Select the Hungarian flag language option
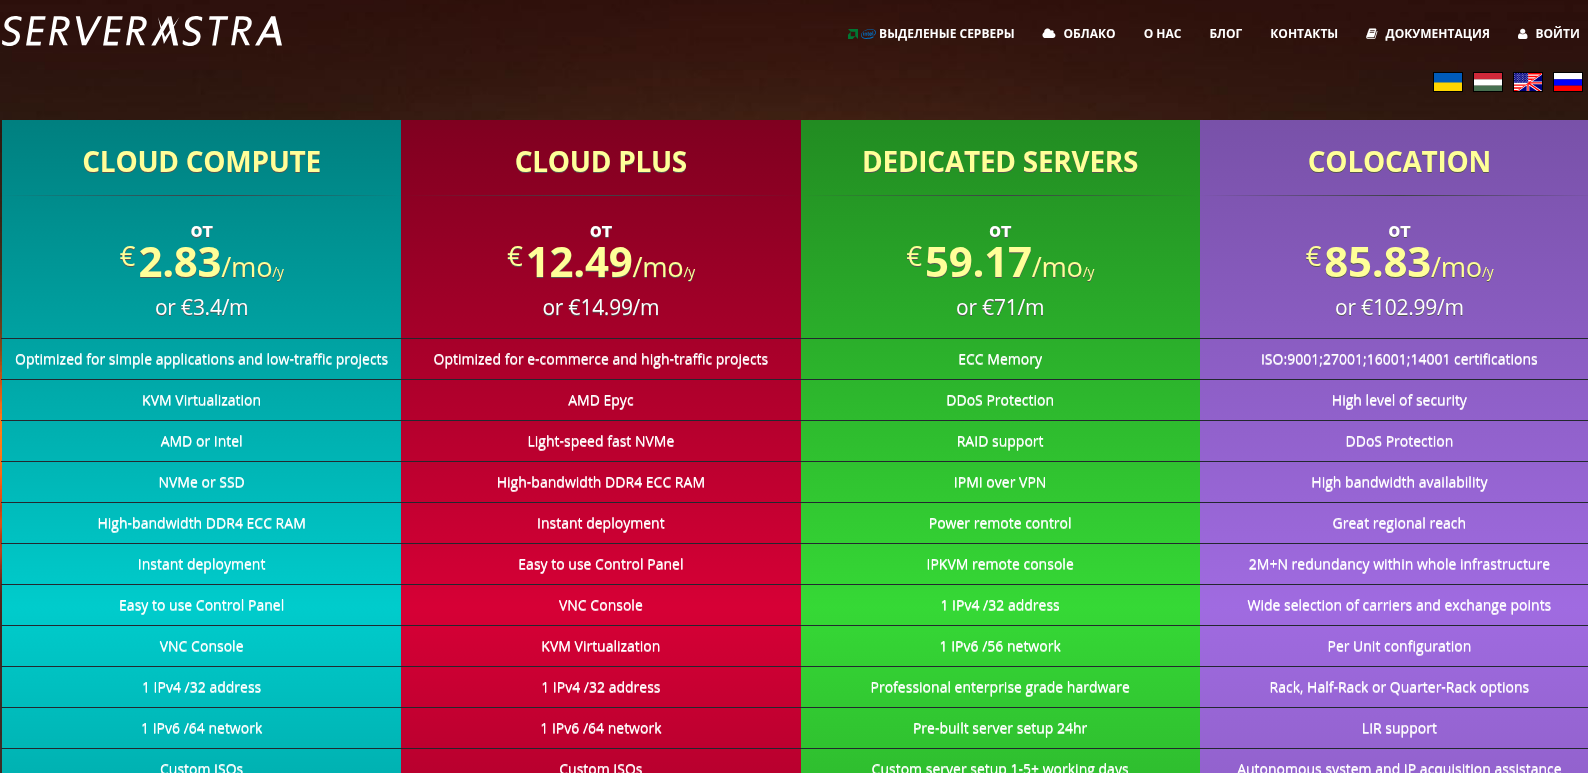Image resolution: width=1588 pixels, height=773 pixels. (x=1487, y=82)
